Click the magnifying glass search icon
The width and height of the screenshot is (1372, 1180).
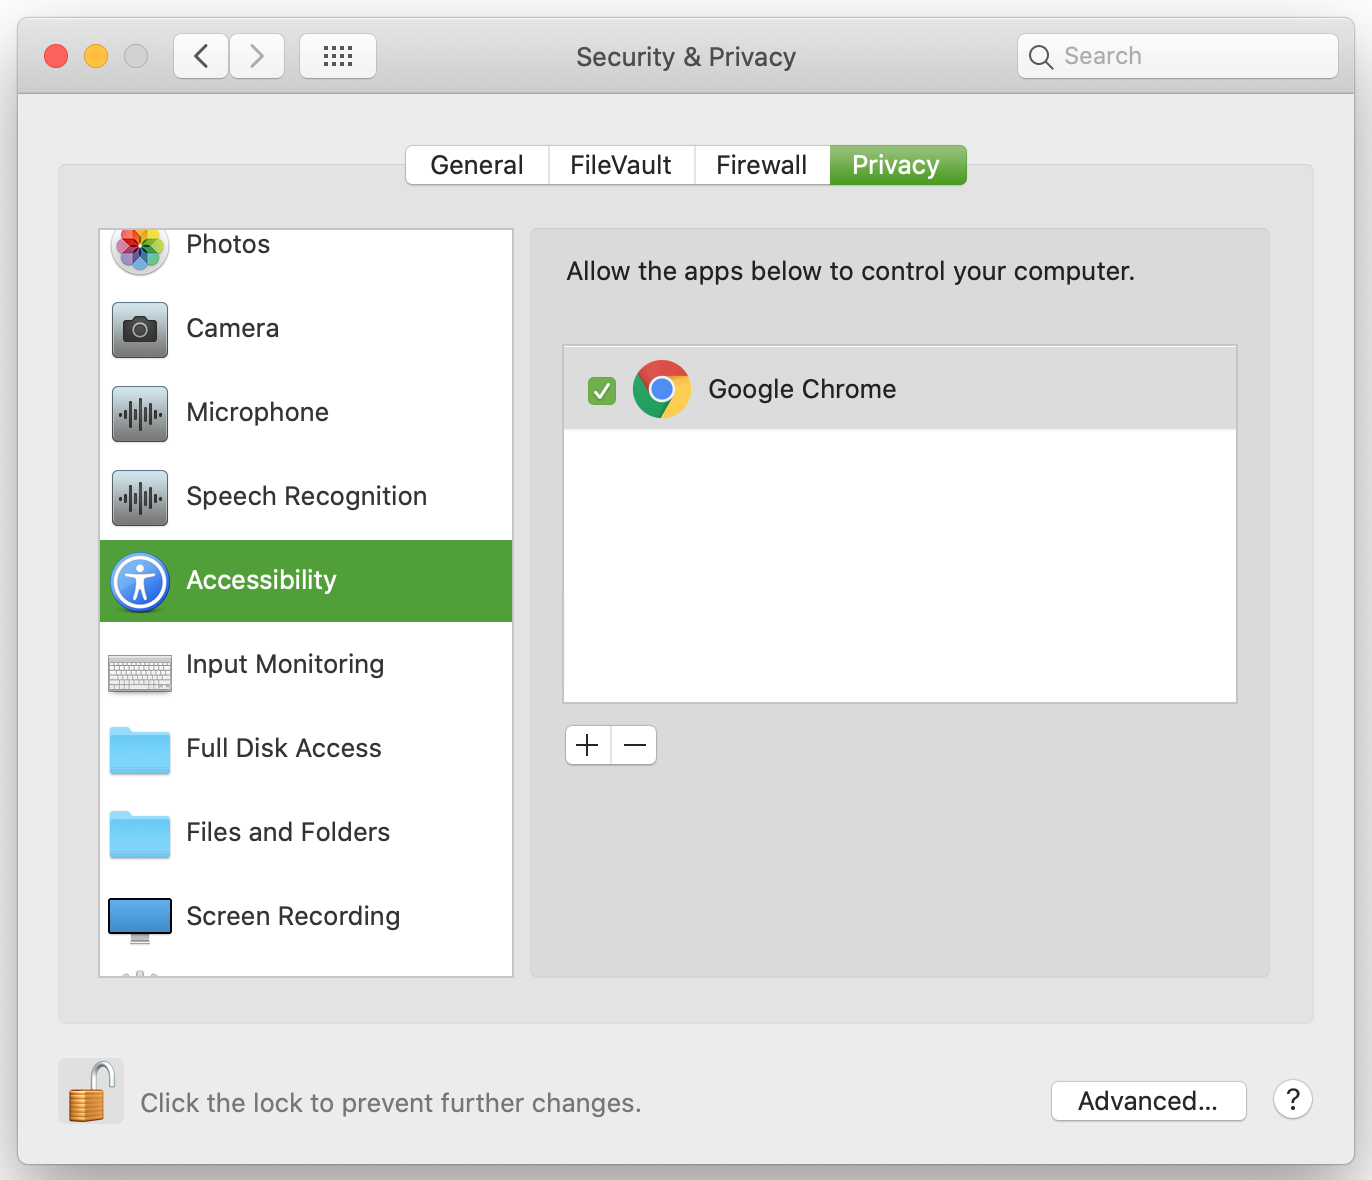point(1041,57)
